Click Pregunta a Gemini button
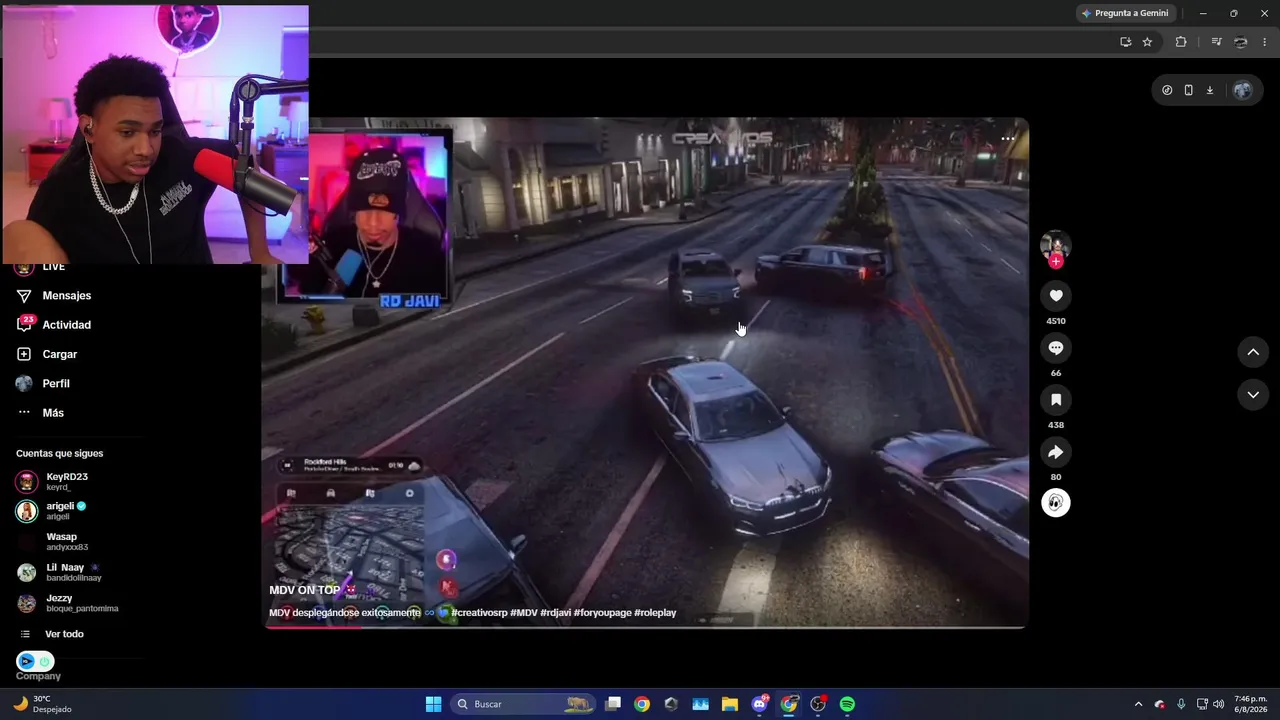Viewport: 1280px width, 720px height. pos(1125,13)
